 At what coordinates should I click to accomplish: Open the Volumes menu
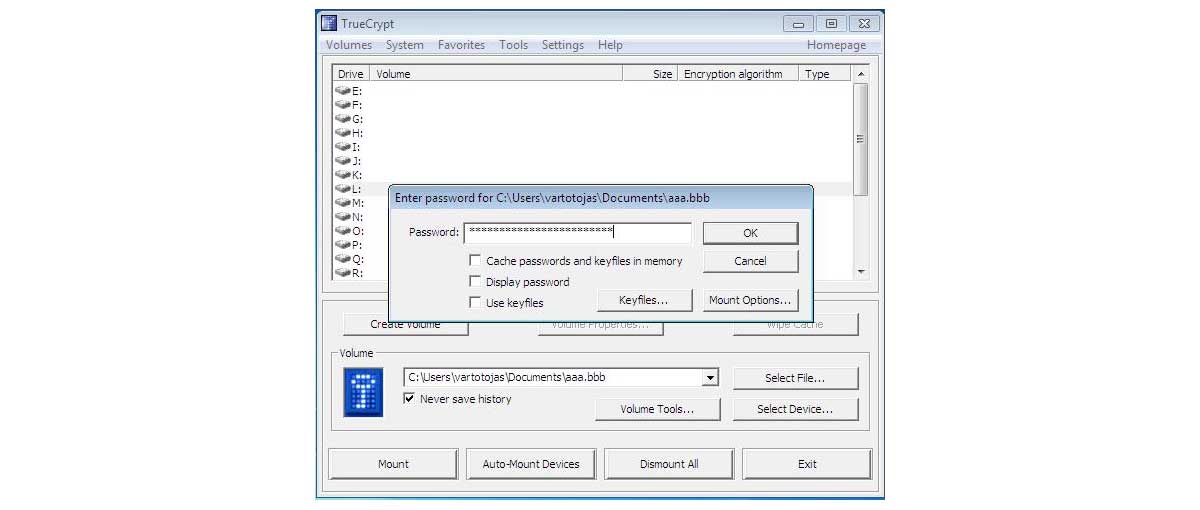click(x=349, y=45)
